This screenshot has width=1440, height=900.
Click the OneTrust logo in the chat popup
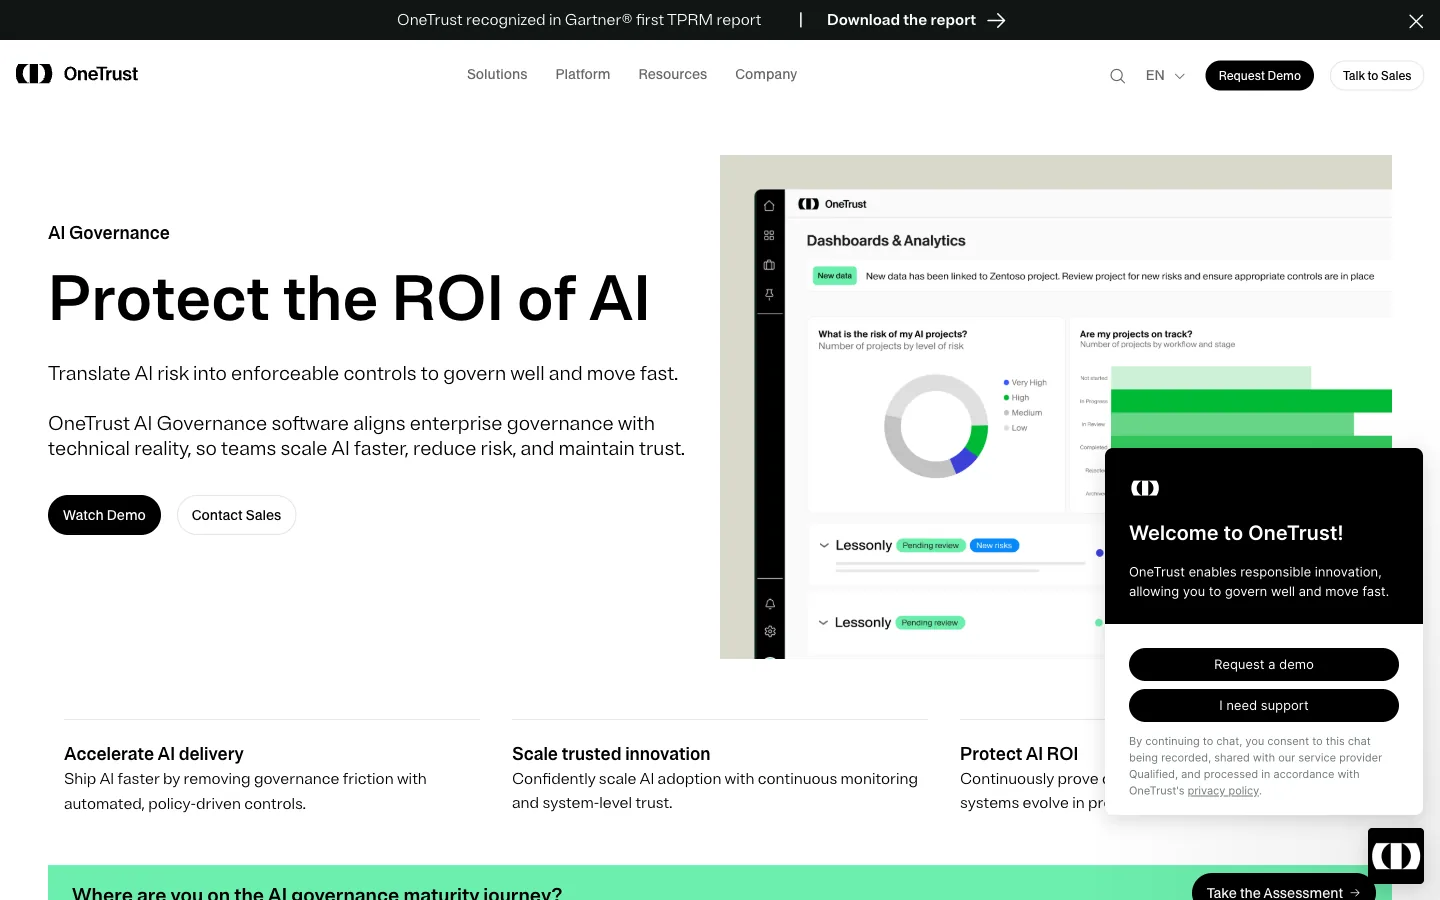(1145, 488)
